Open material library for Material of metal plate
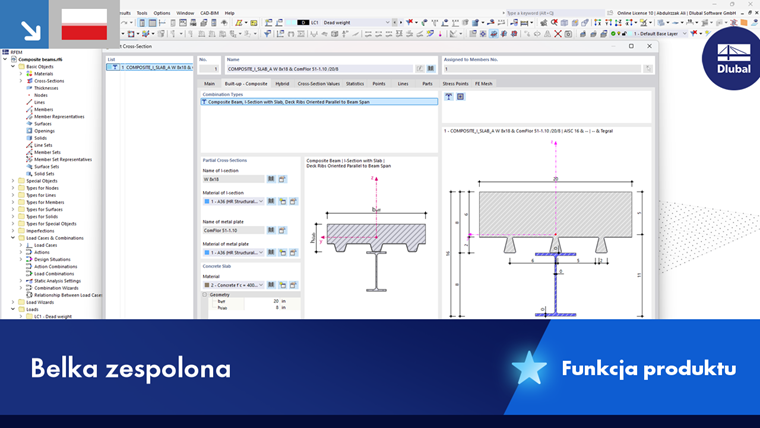This screenshot has height=428, width=760. click(x=271, y=253)
